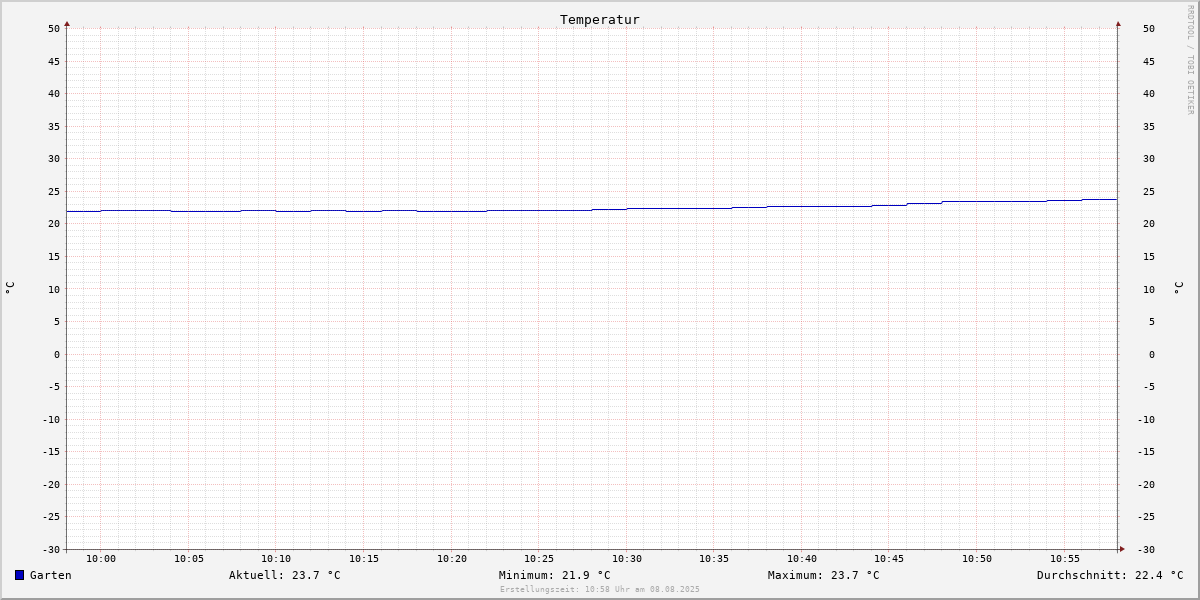This screenshot has height=600, width=1200.
Task: Click the right axis label 40
Action: click(x=1149, y=94)
